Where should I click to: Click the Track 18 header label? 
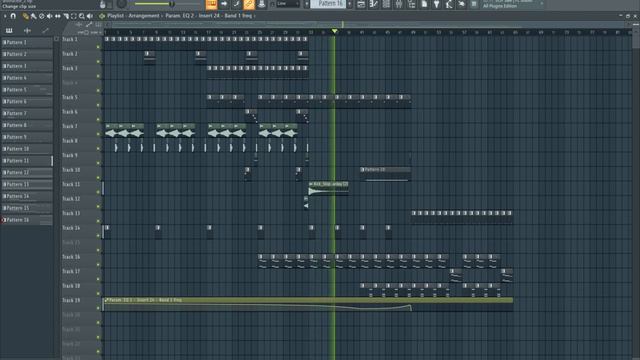(x=71, y=286)
